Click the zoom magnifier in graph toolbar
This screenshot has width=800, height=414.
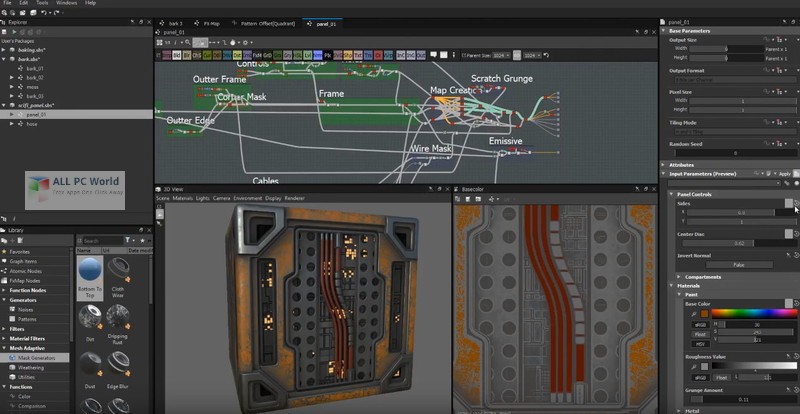point(188,42)
